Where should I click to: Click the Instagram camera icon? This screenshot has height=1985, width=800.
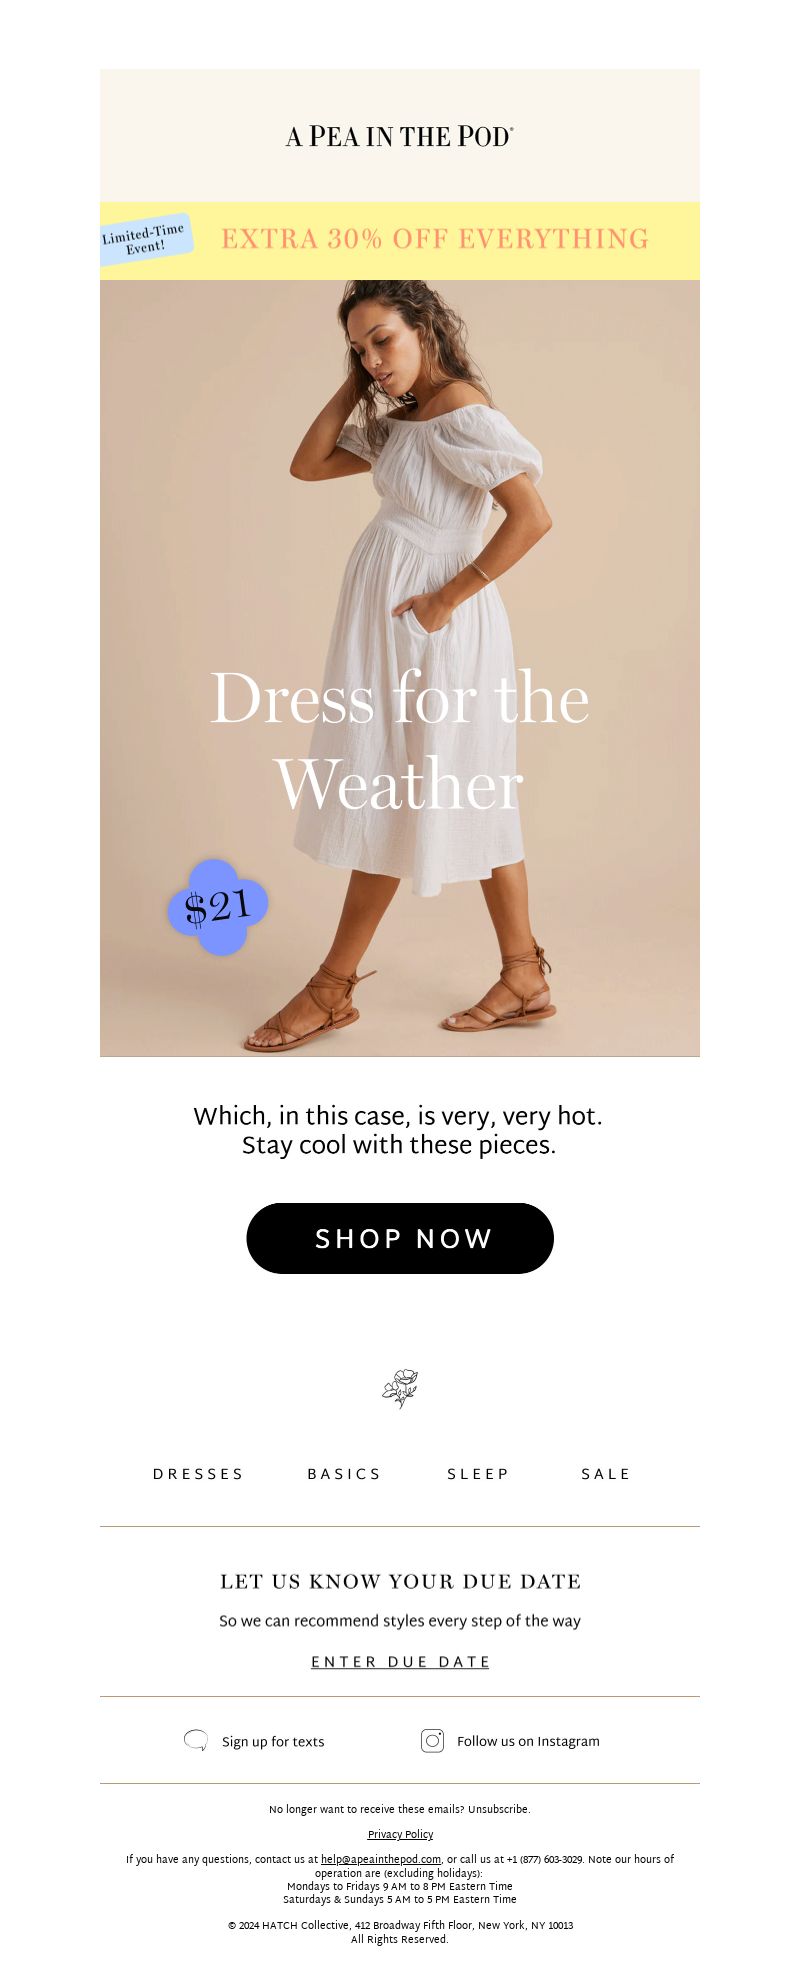tap(432, 1741)
